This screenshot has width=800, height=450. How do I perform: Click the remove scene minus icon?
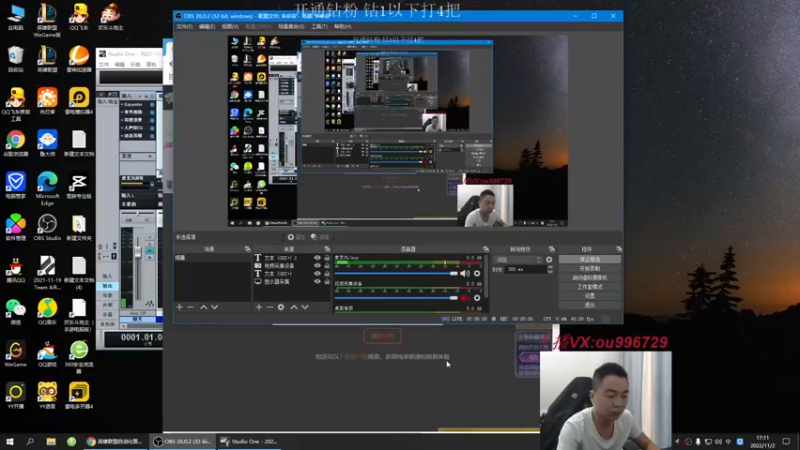click(190, 307)
